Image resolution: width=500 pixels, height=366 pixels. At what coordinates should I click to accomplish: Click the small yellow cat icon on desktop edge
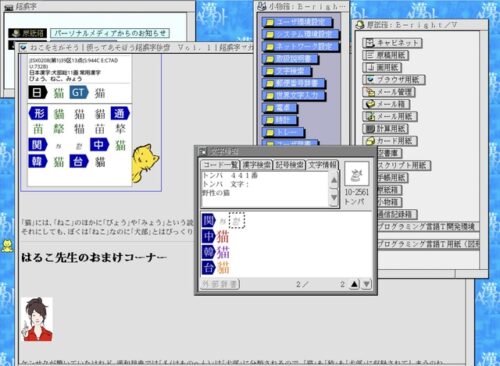tap(7, 246)
